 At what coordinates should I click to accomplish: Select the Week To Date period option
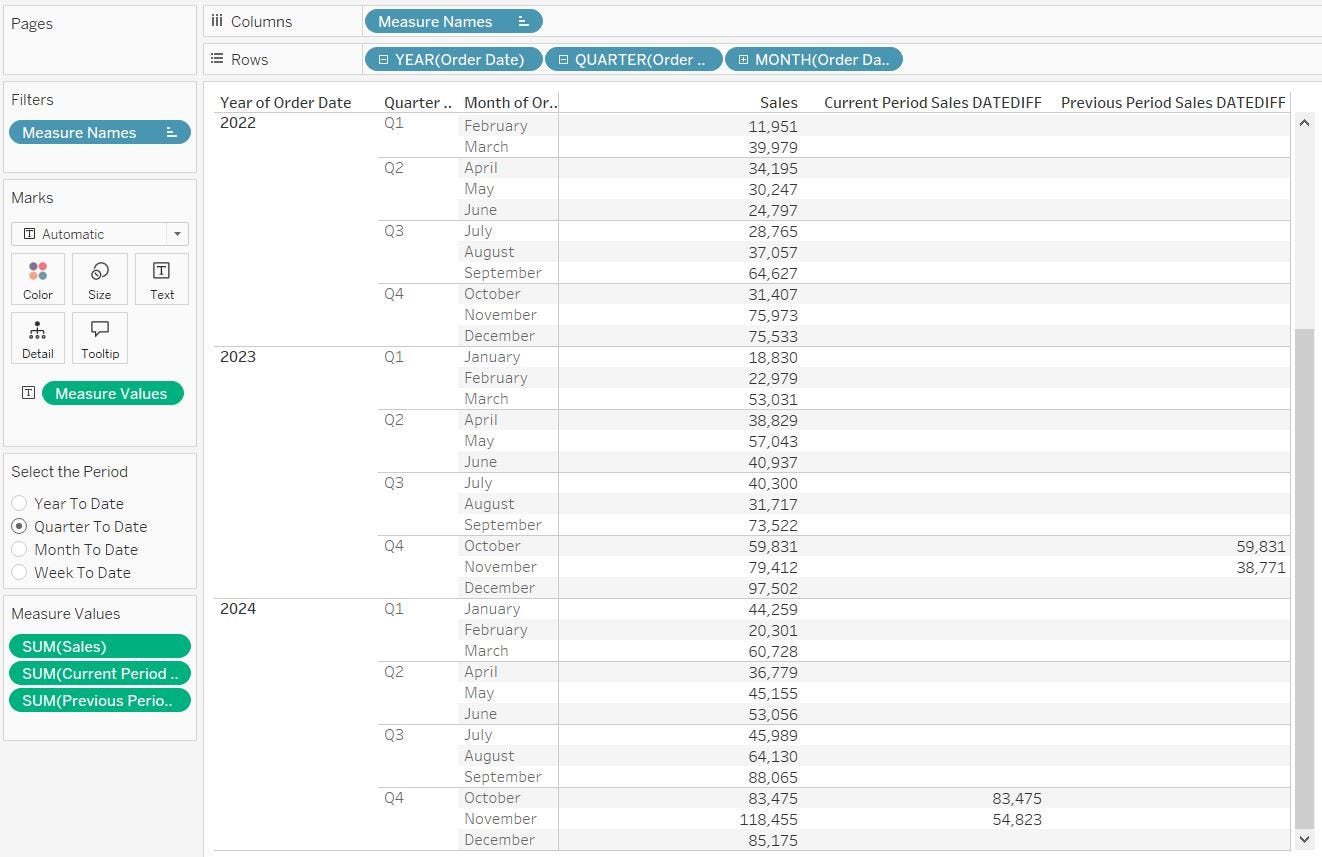click(19, 572)
